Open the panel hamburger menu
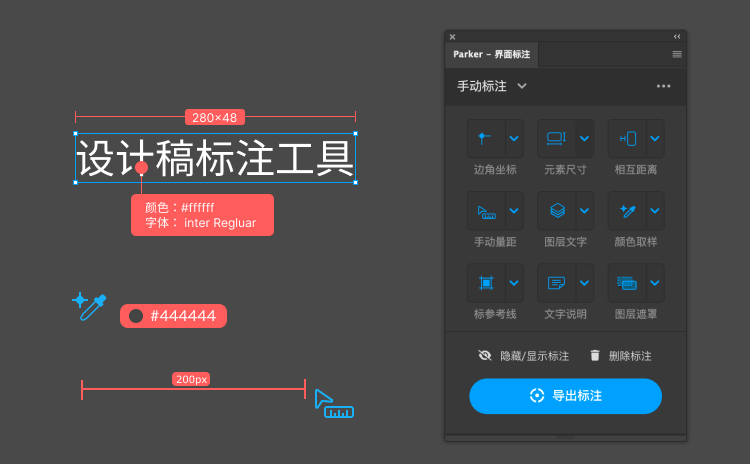Image resolution: width=750 pixels, height=464 pixels. 677,55
